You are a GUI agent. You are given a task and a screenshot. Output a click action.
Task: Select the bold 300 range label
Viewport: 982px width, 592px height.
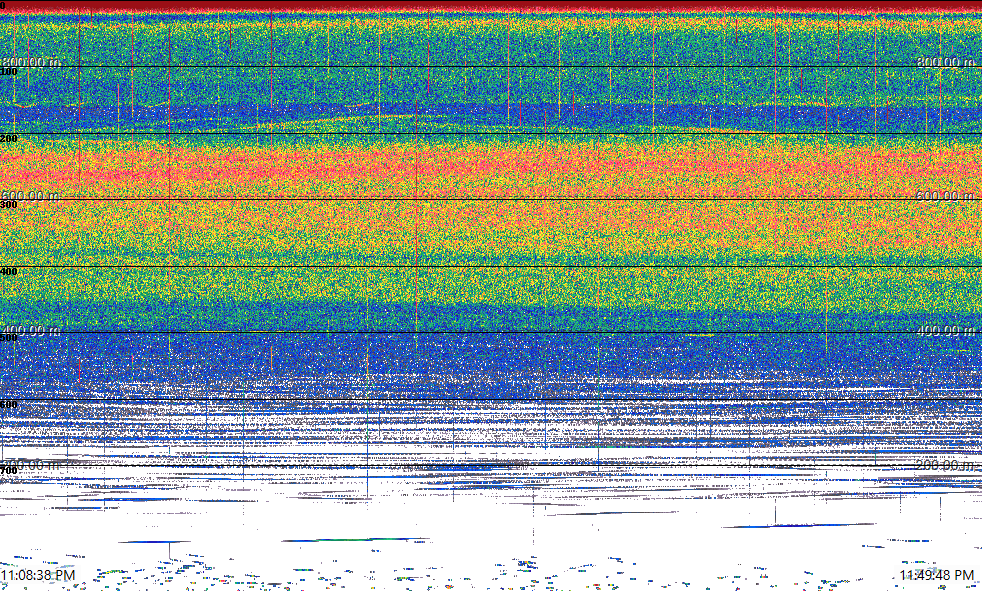(9, 205)
